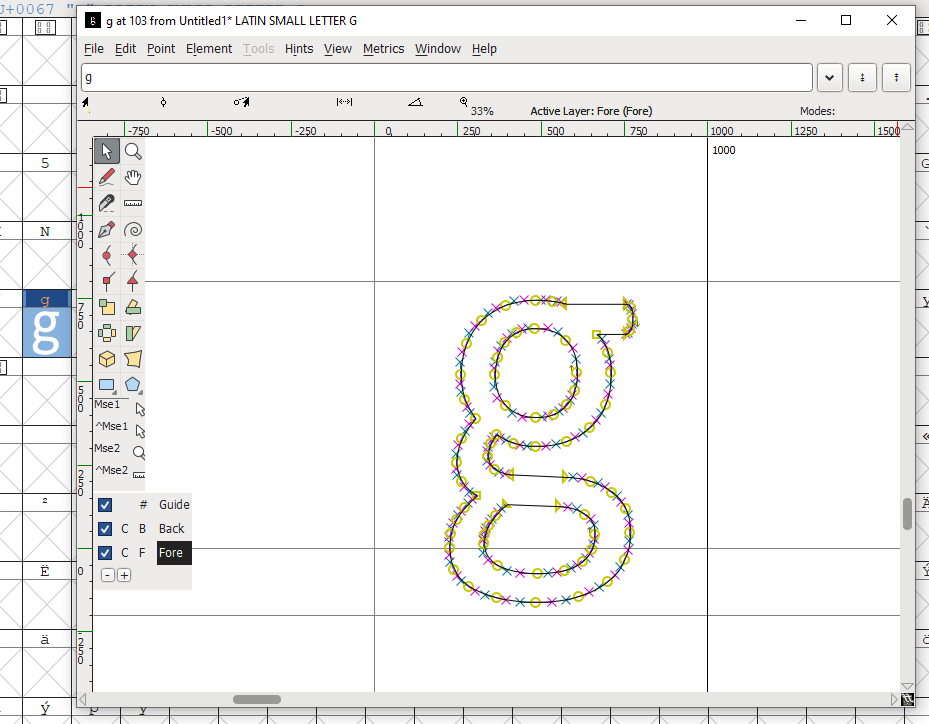Image resolution: width=929 pixels, height=724 pixels.
Task: Click the glyph name input field
Action: click(x=447, y=78)
